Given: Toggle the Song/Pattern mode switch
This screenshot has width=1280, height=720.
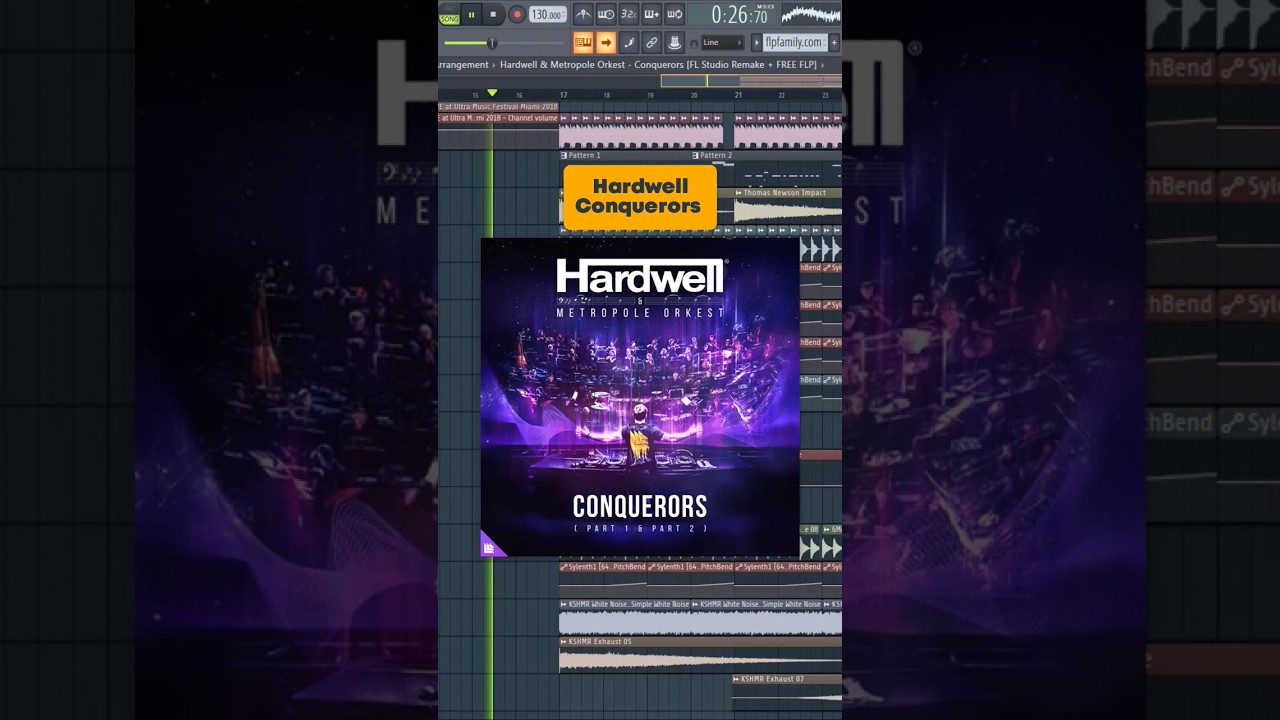Looking at the screenshot, I should pos(449,14).
